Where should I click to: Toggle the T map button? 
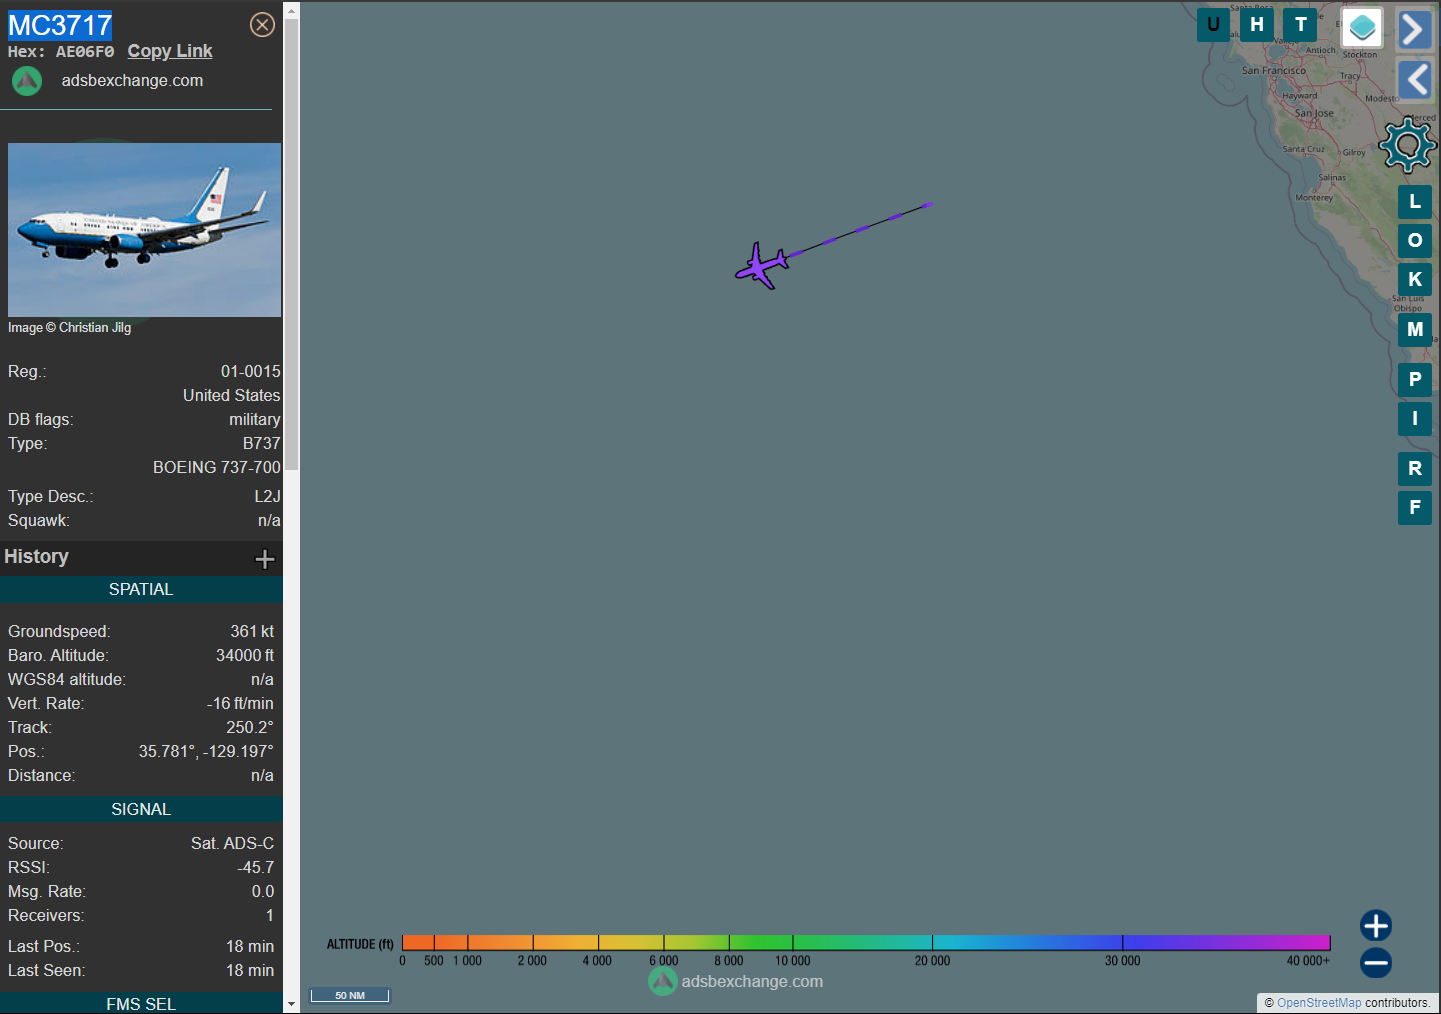1301,25
